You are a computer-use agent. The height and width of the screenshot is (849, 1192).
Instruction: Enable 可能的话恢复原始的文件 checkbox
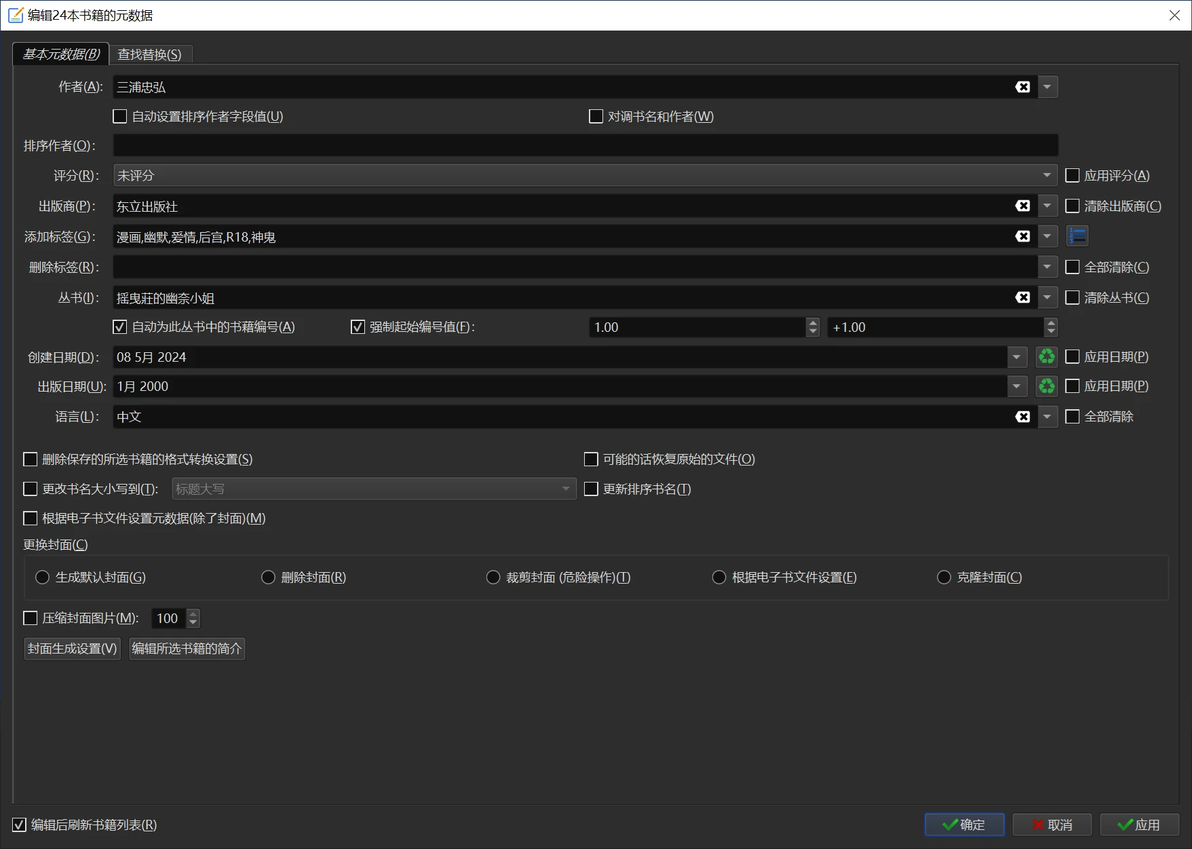(591, 459)
